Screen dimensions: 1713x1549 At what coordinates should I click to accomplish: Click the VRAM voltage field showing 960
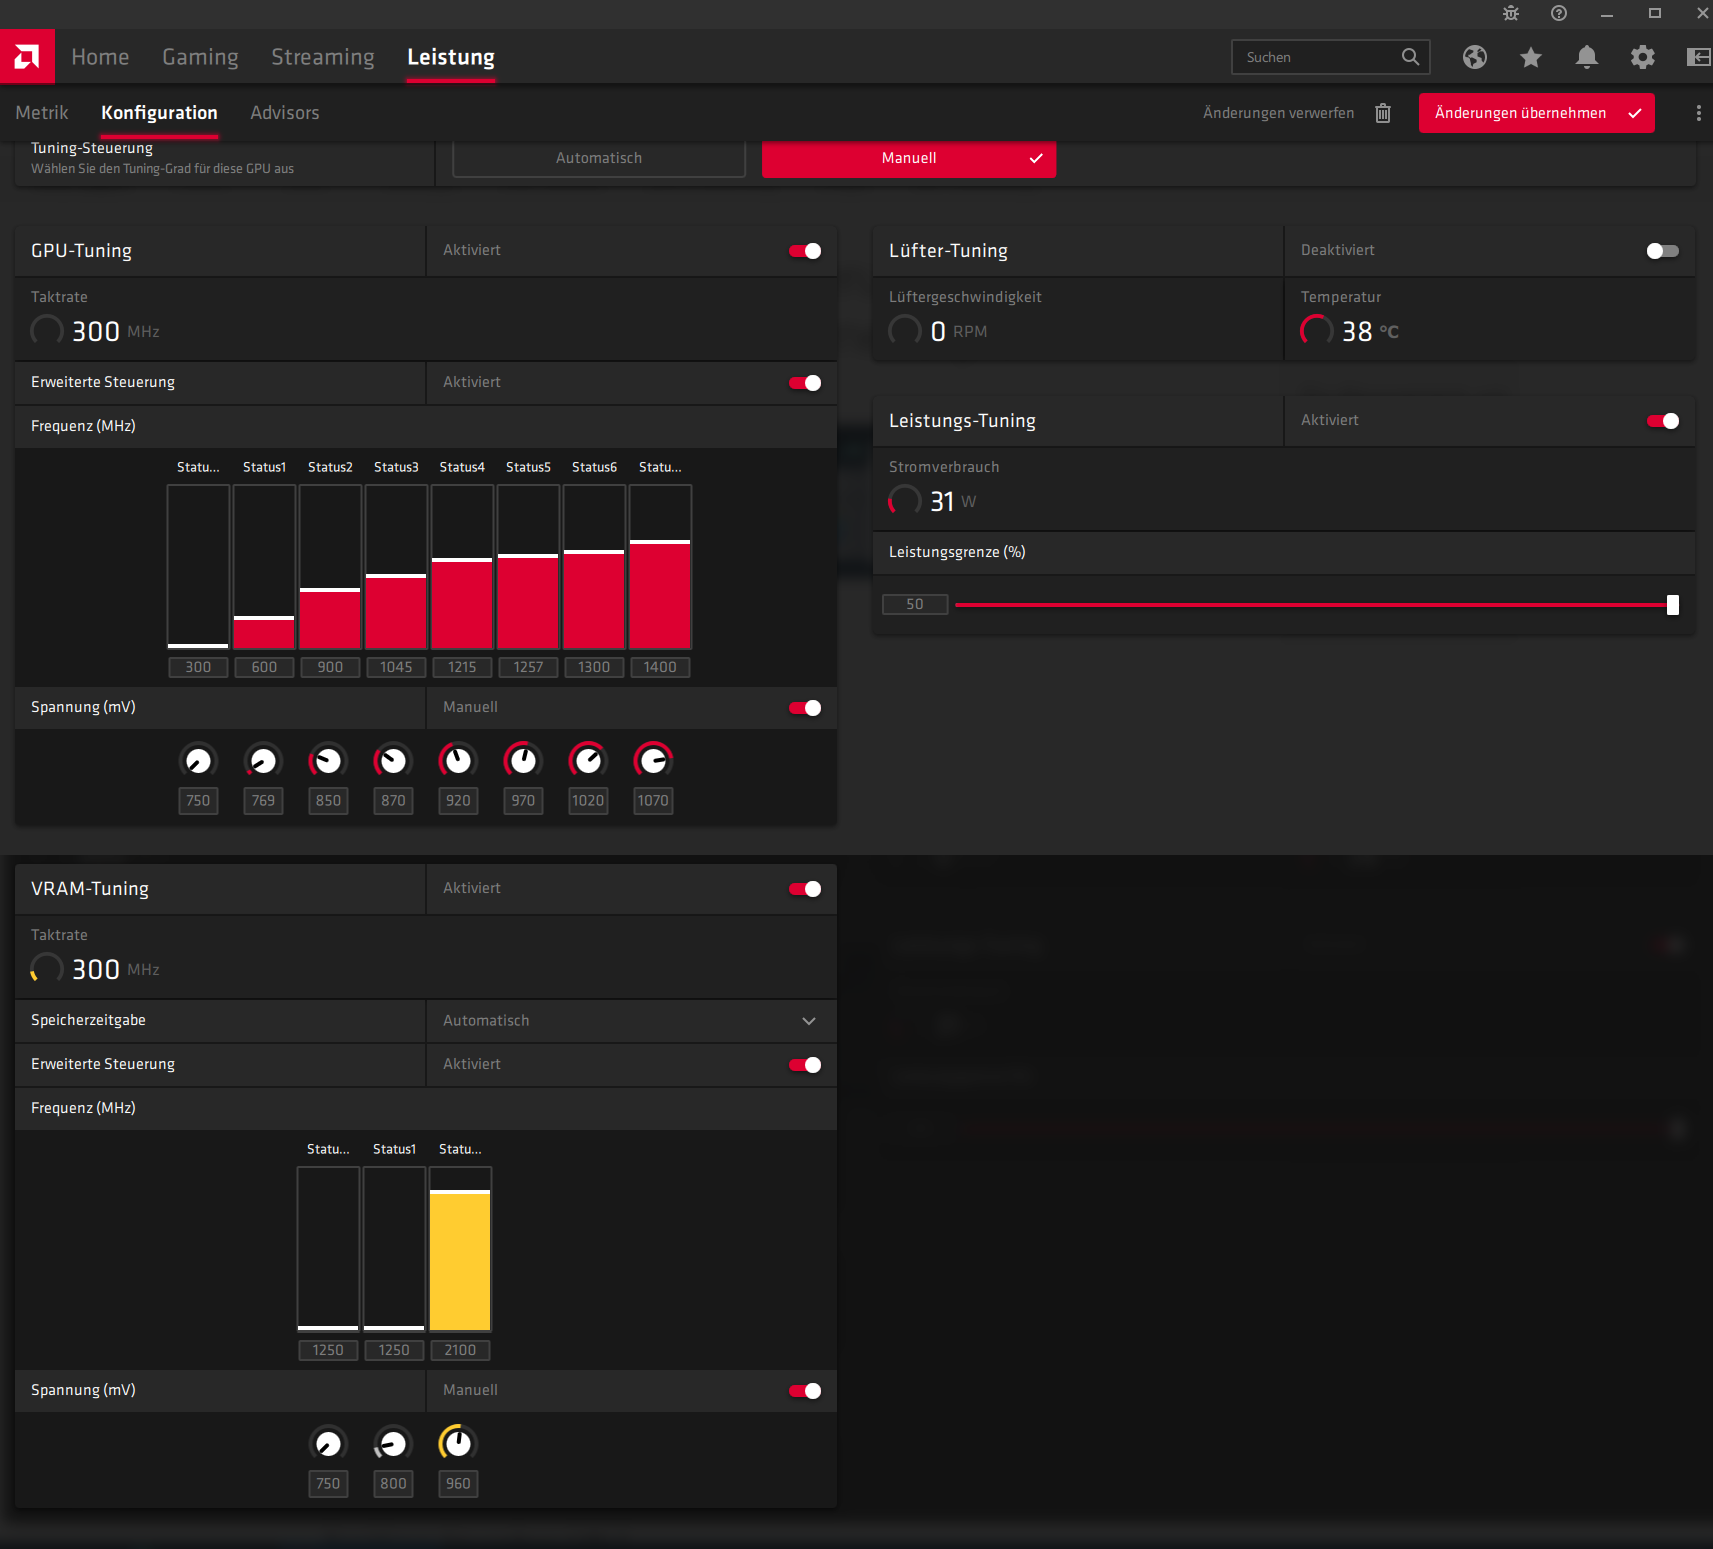coord(458,1484)
